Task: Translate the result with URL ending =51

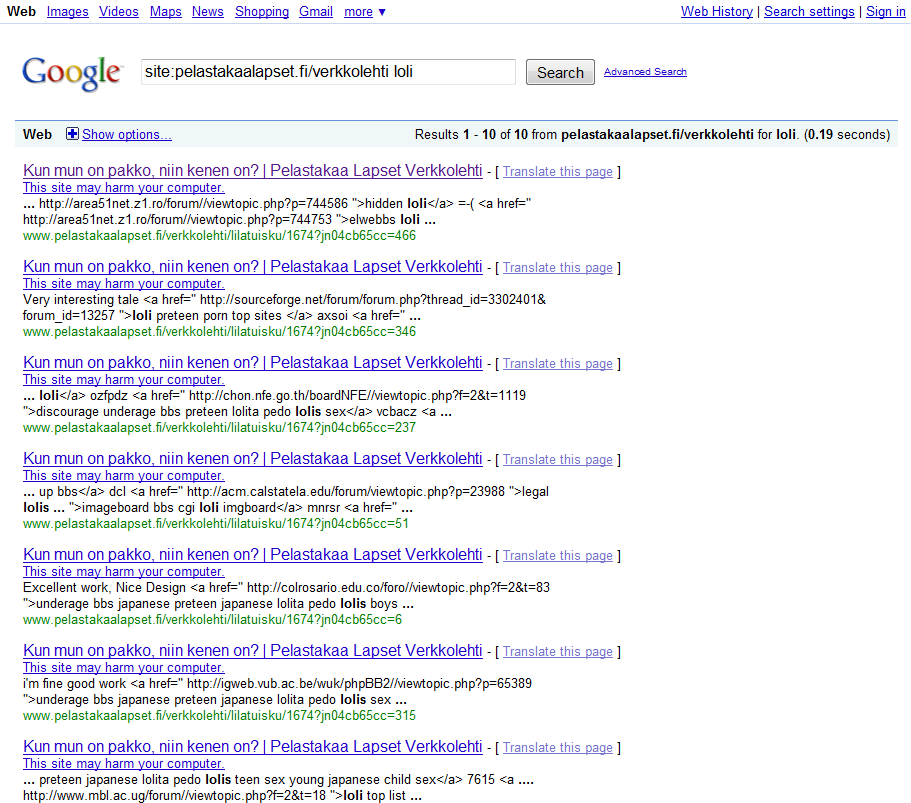Action: 558,460
